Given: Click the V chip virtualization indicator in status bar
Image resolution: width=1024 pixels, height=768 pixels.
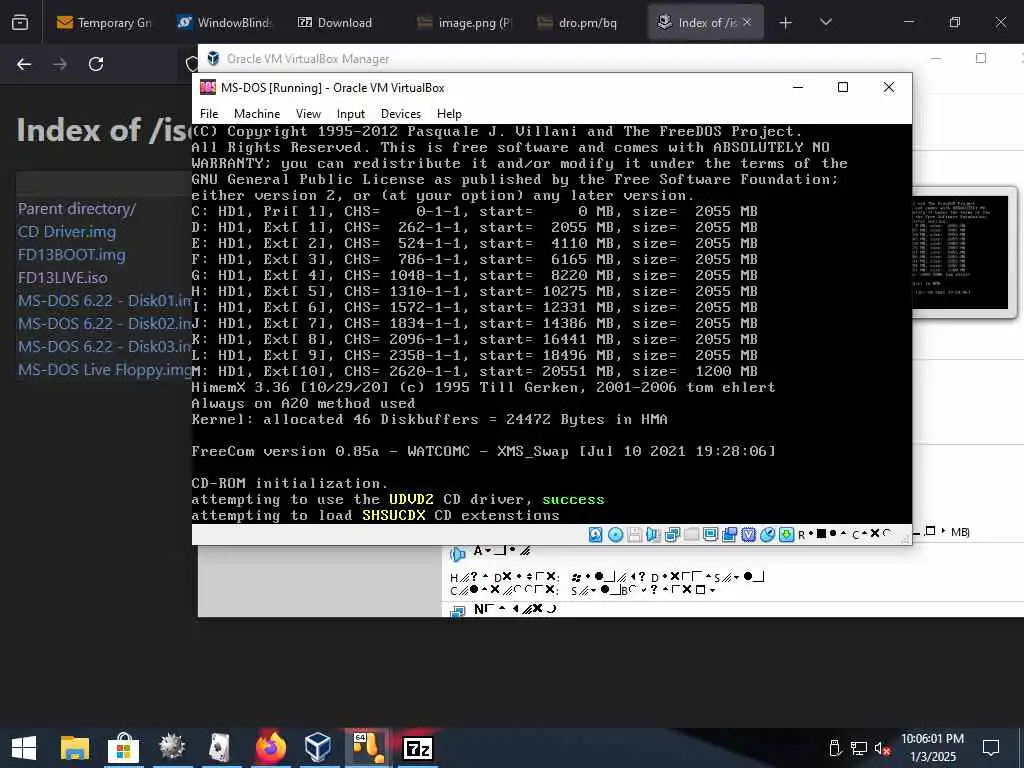Looking at the screenshot, I should coord(748,535).
